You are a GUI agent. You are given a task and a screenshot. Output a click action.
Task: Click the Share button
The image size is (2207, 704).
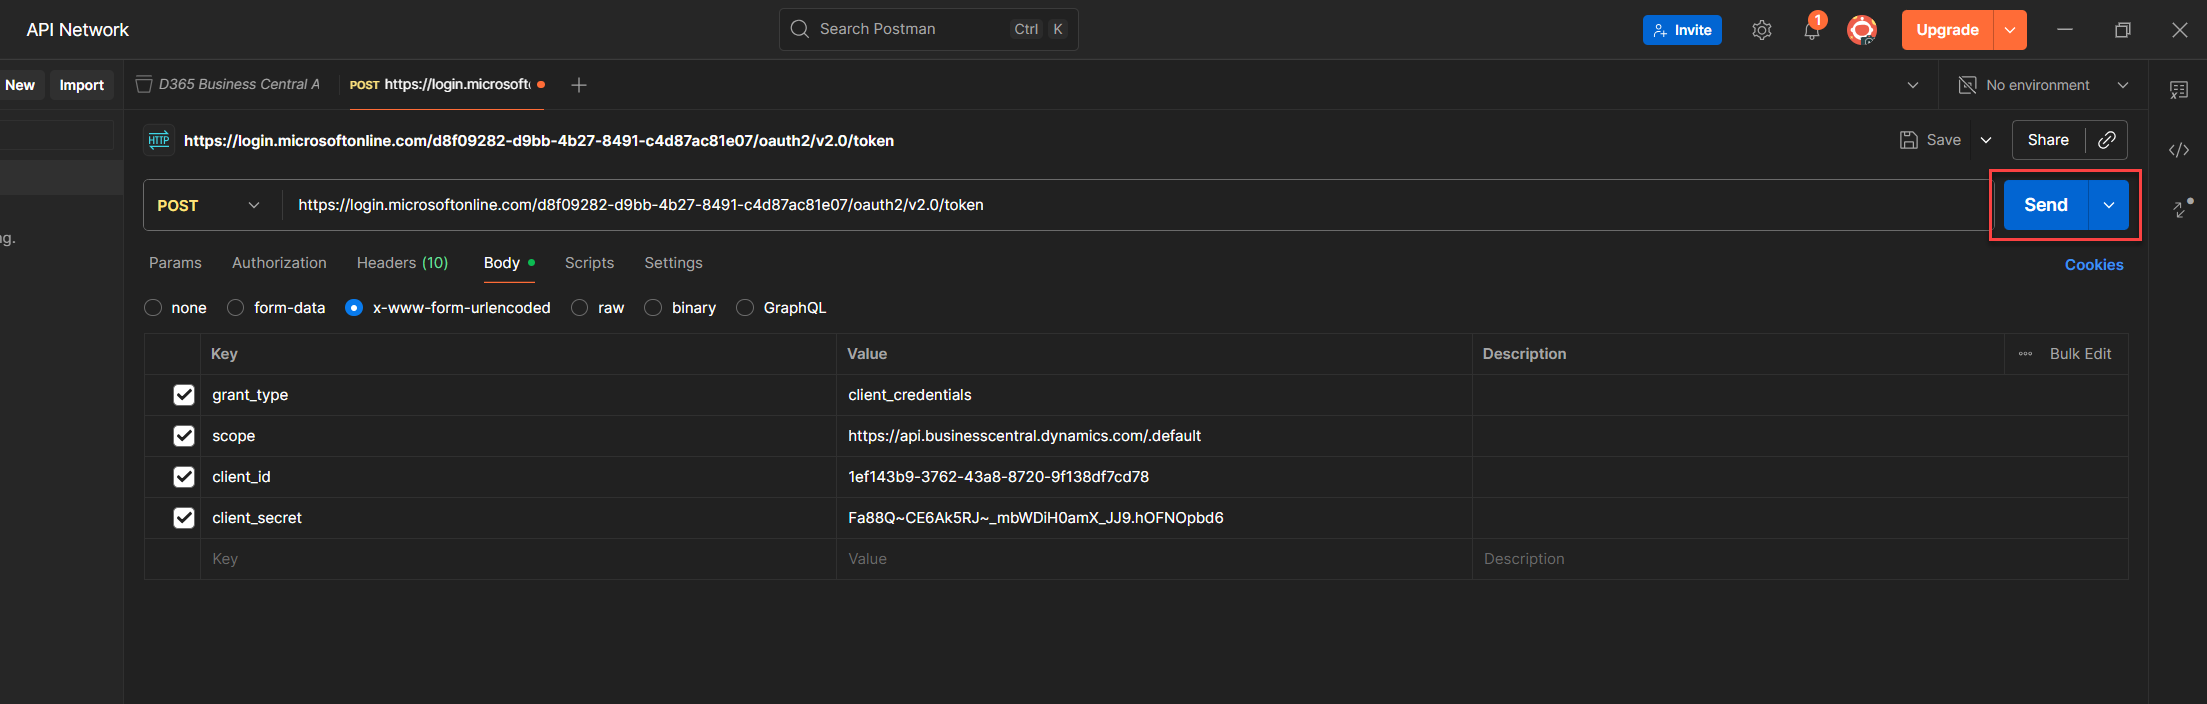point(2048,140)
